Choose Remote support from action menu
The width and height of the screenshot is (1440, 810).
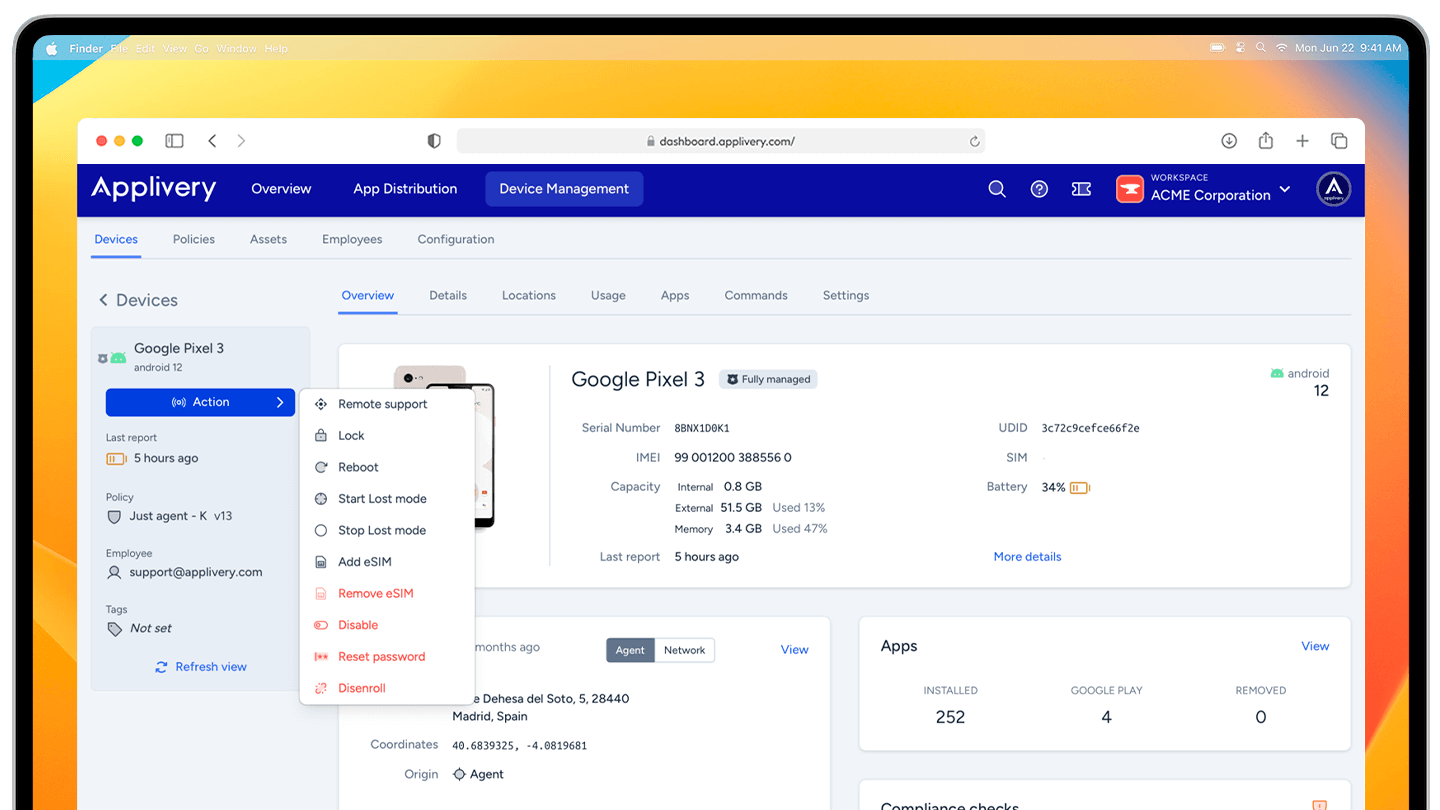386,404
